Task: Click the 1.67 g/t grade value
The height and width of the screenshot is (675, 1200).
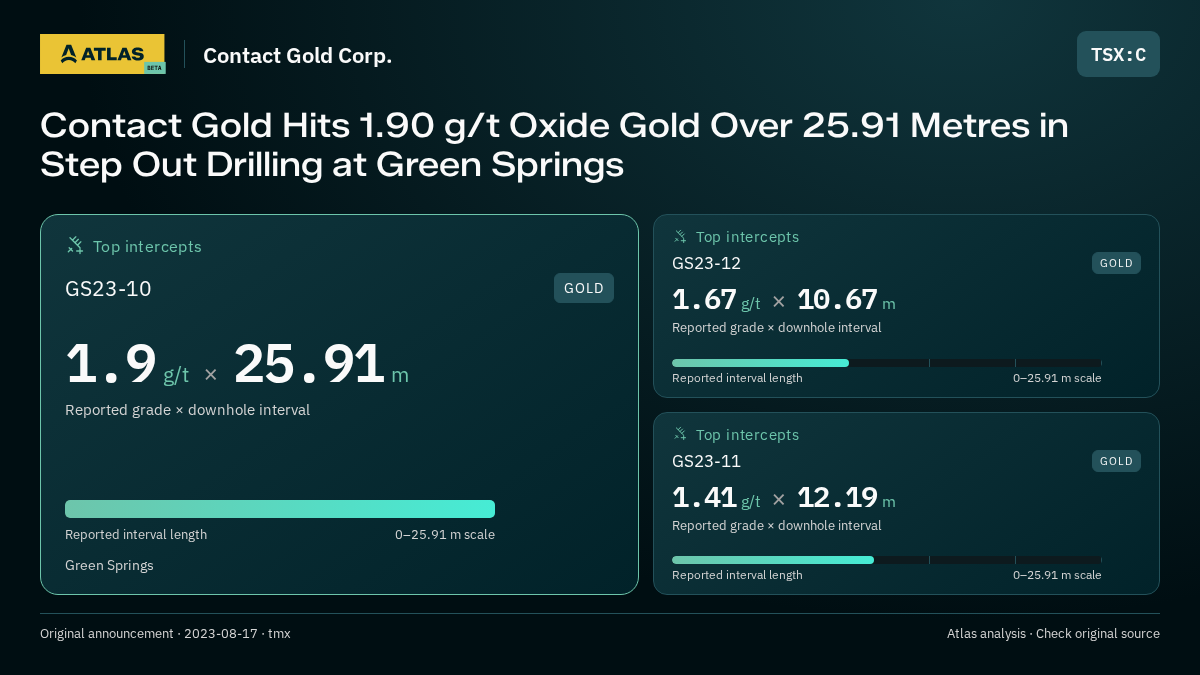Action: (x=716, y=300)
